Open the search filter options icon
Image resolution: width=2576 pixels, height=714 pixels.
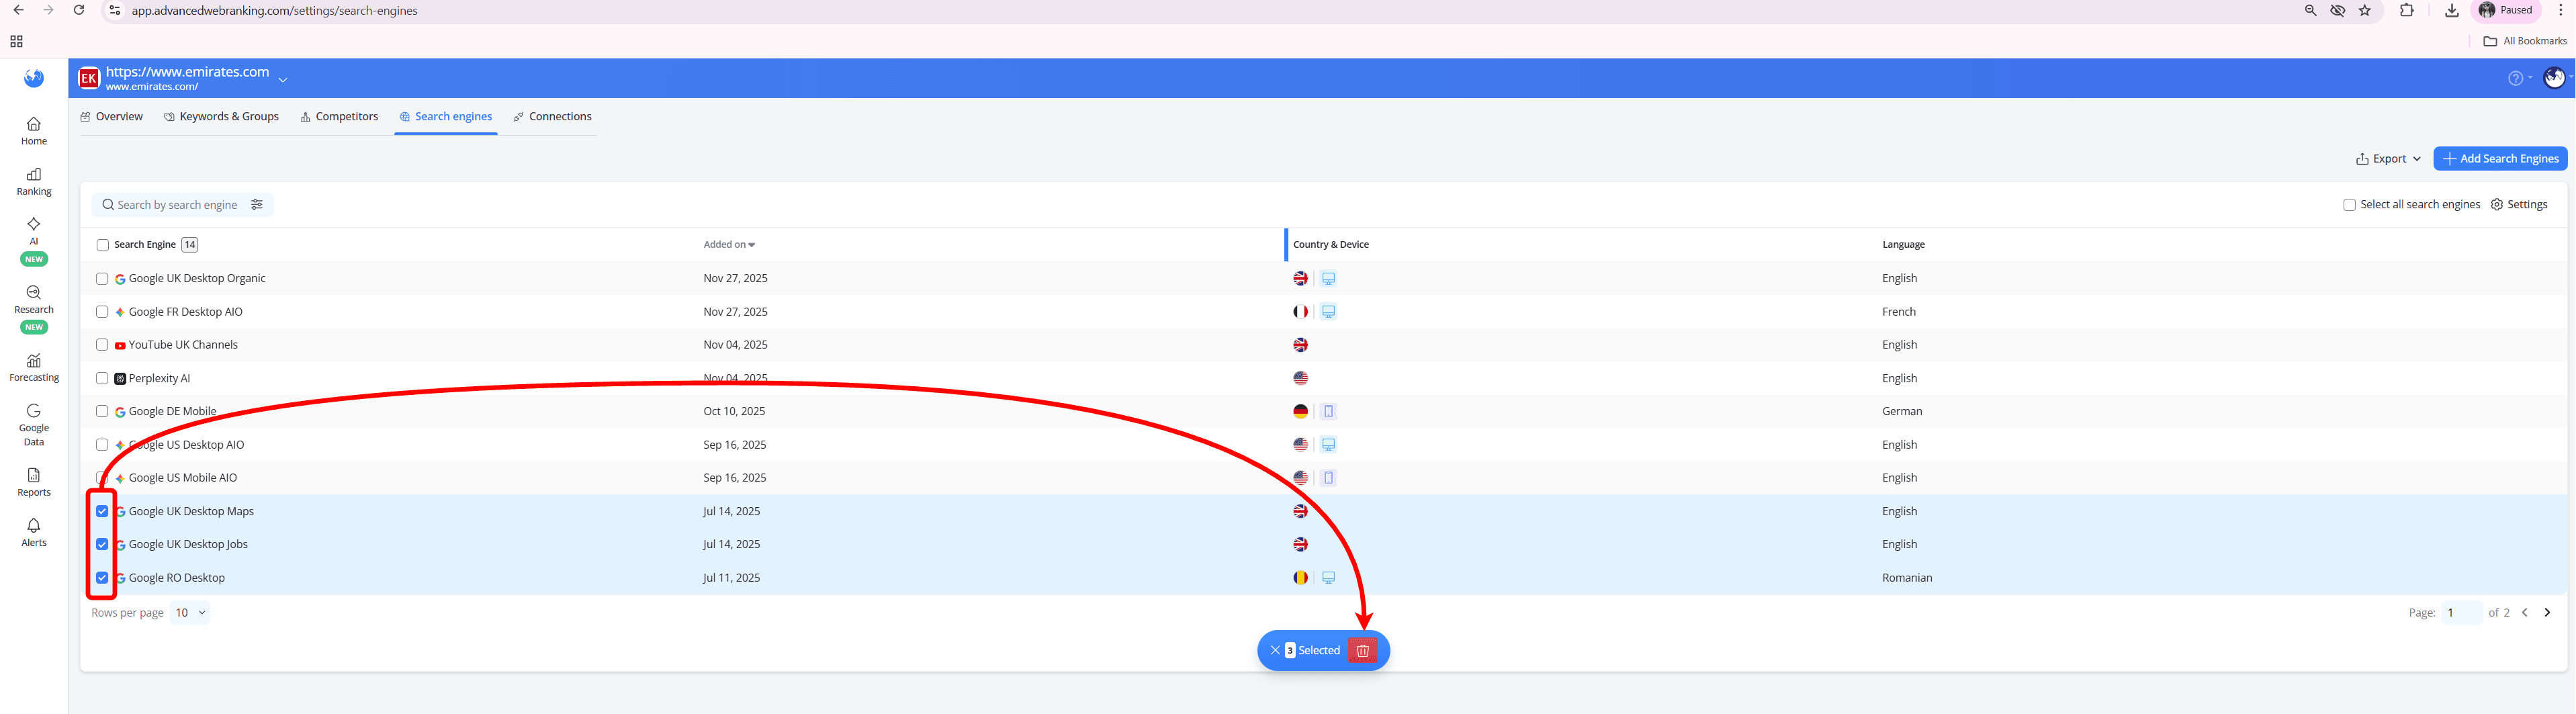click(x=257, y=204)
